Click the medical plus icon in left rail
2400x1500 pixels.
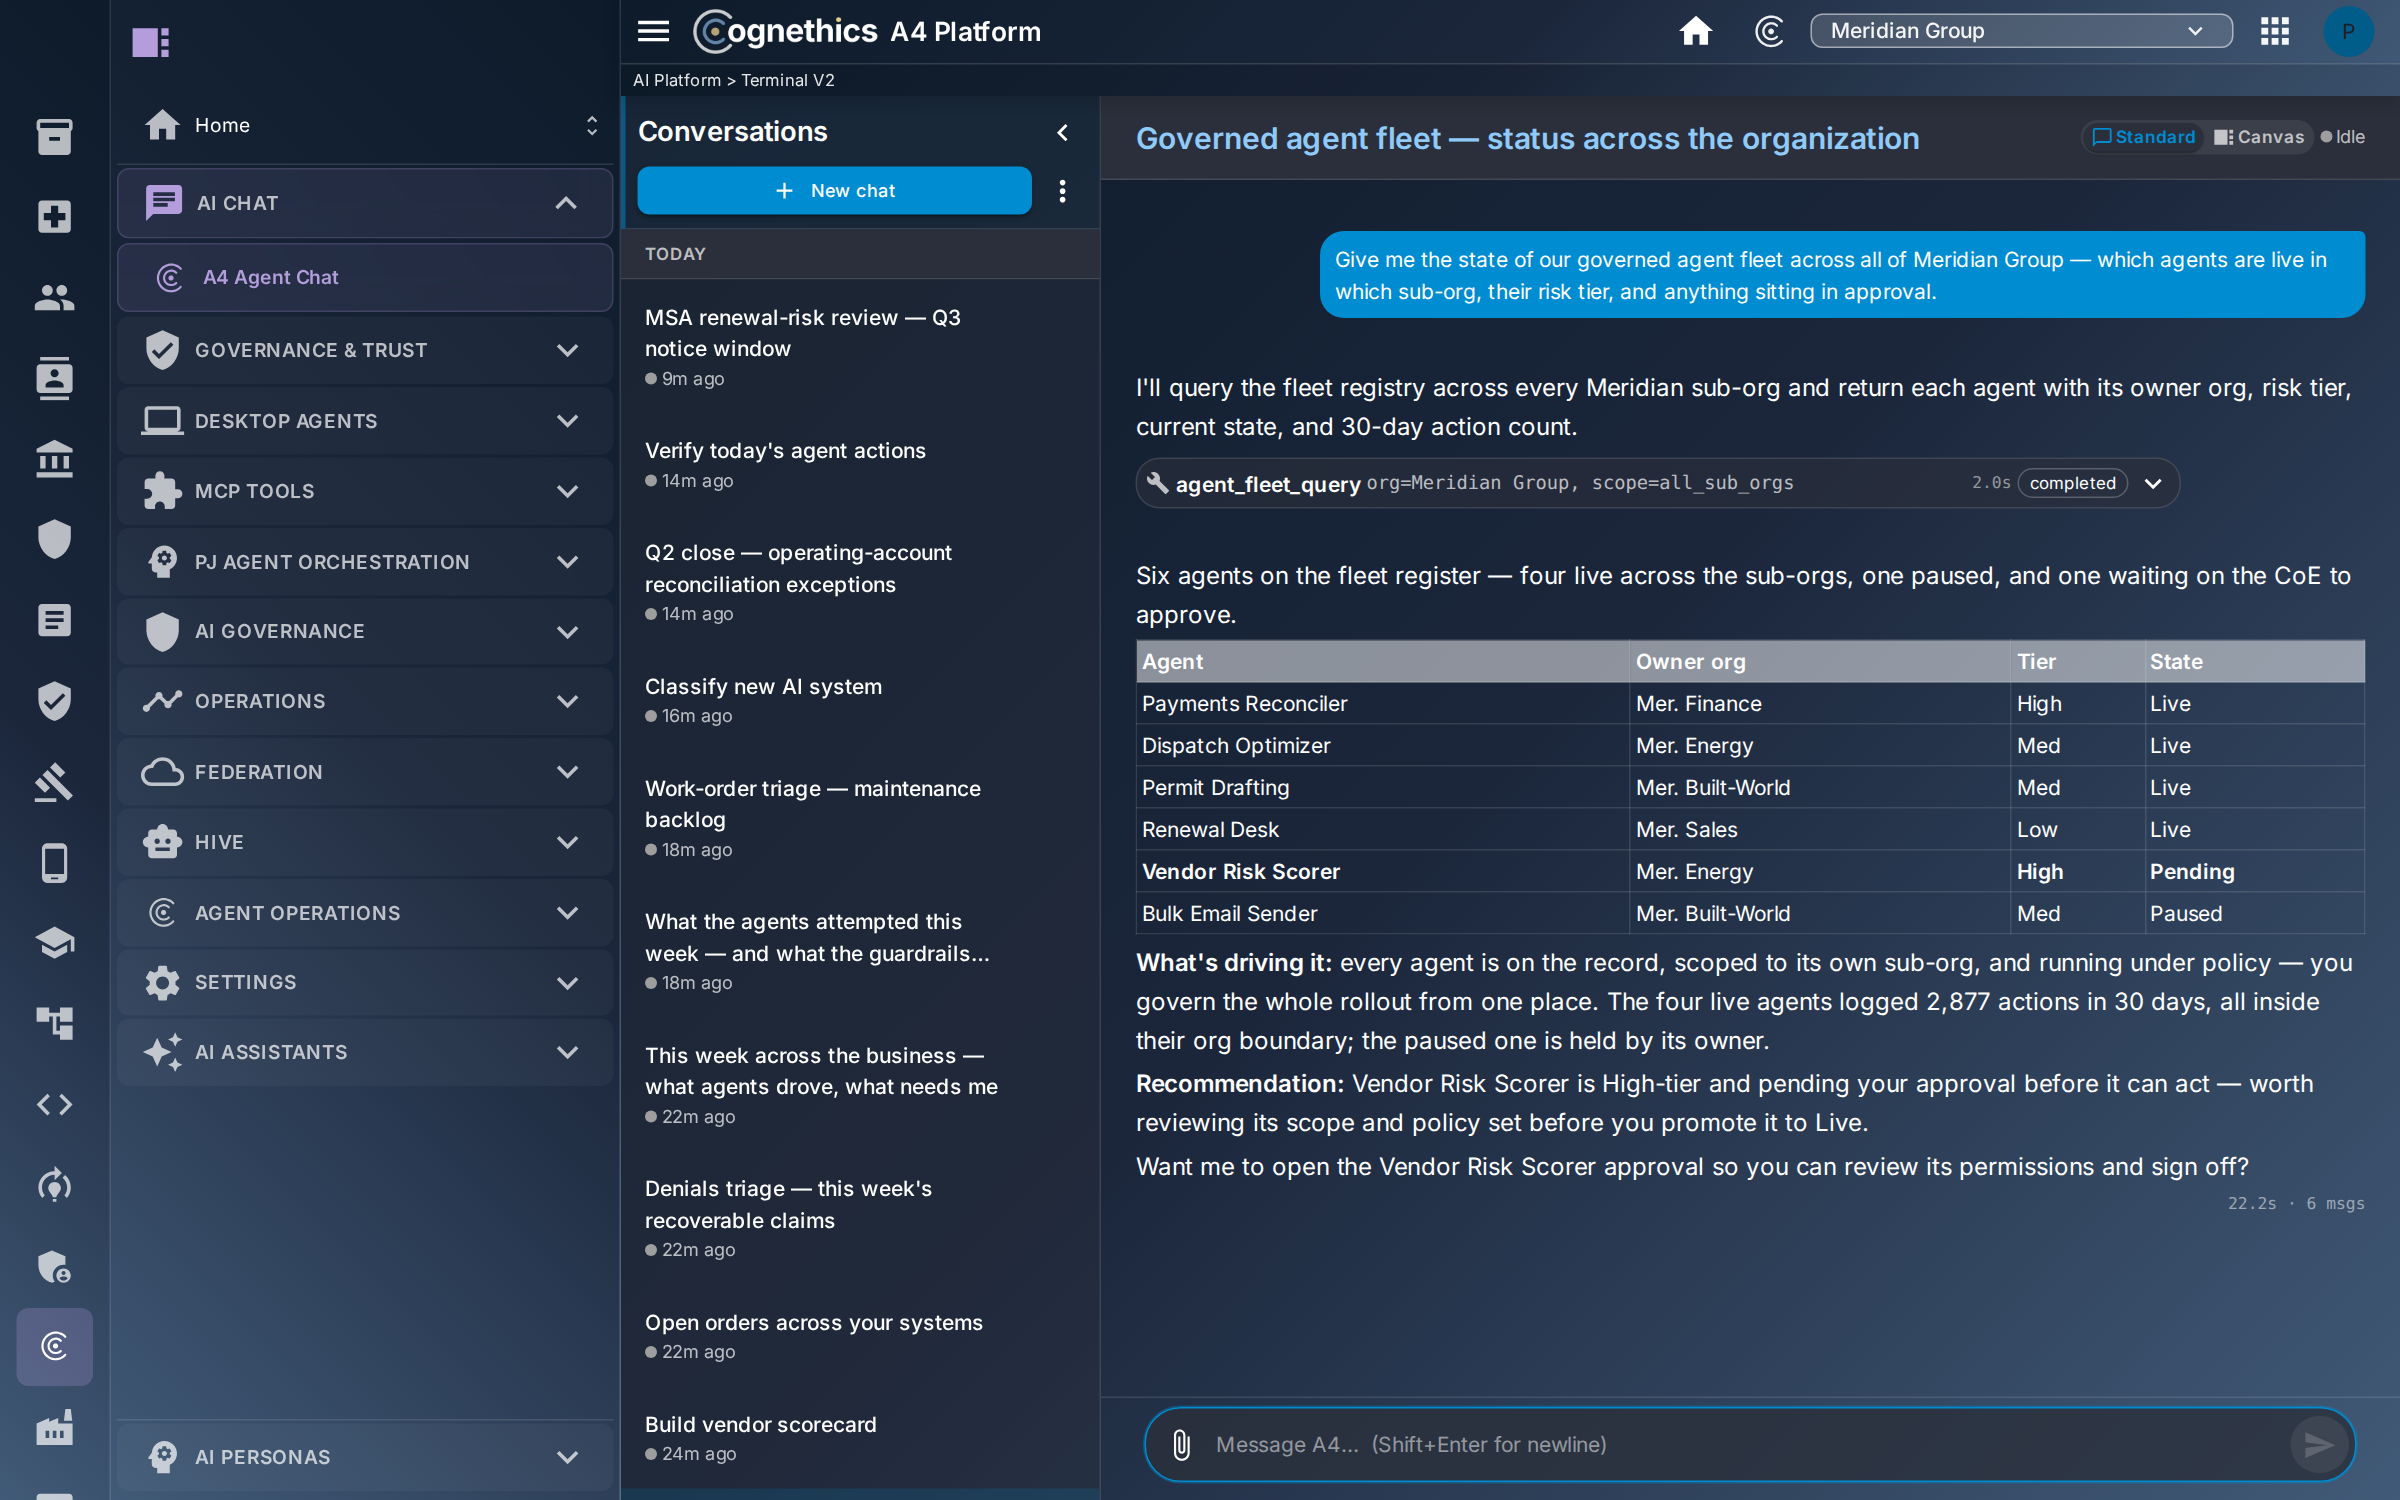click(x=54, y=216)
